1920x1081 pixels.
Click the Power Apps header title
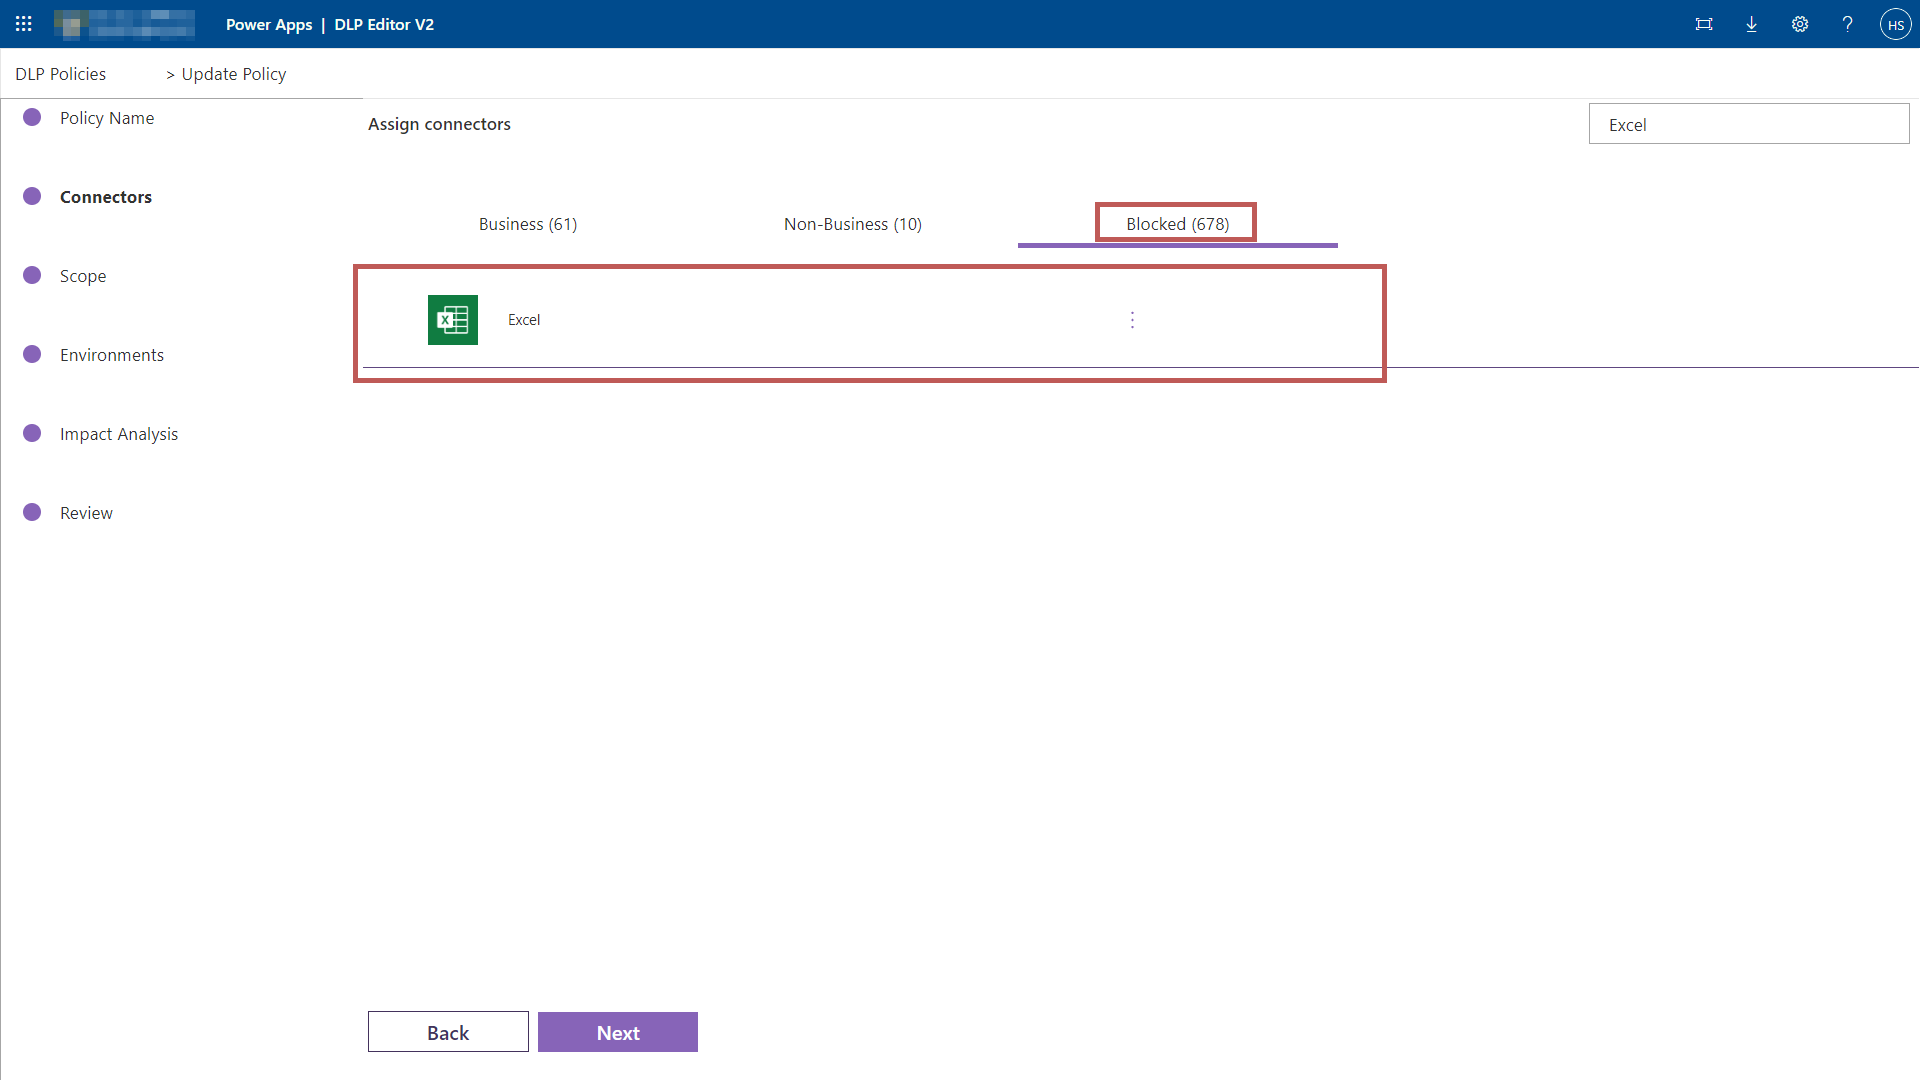(x=269, y=24)
